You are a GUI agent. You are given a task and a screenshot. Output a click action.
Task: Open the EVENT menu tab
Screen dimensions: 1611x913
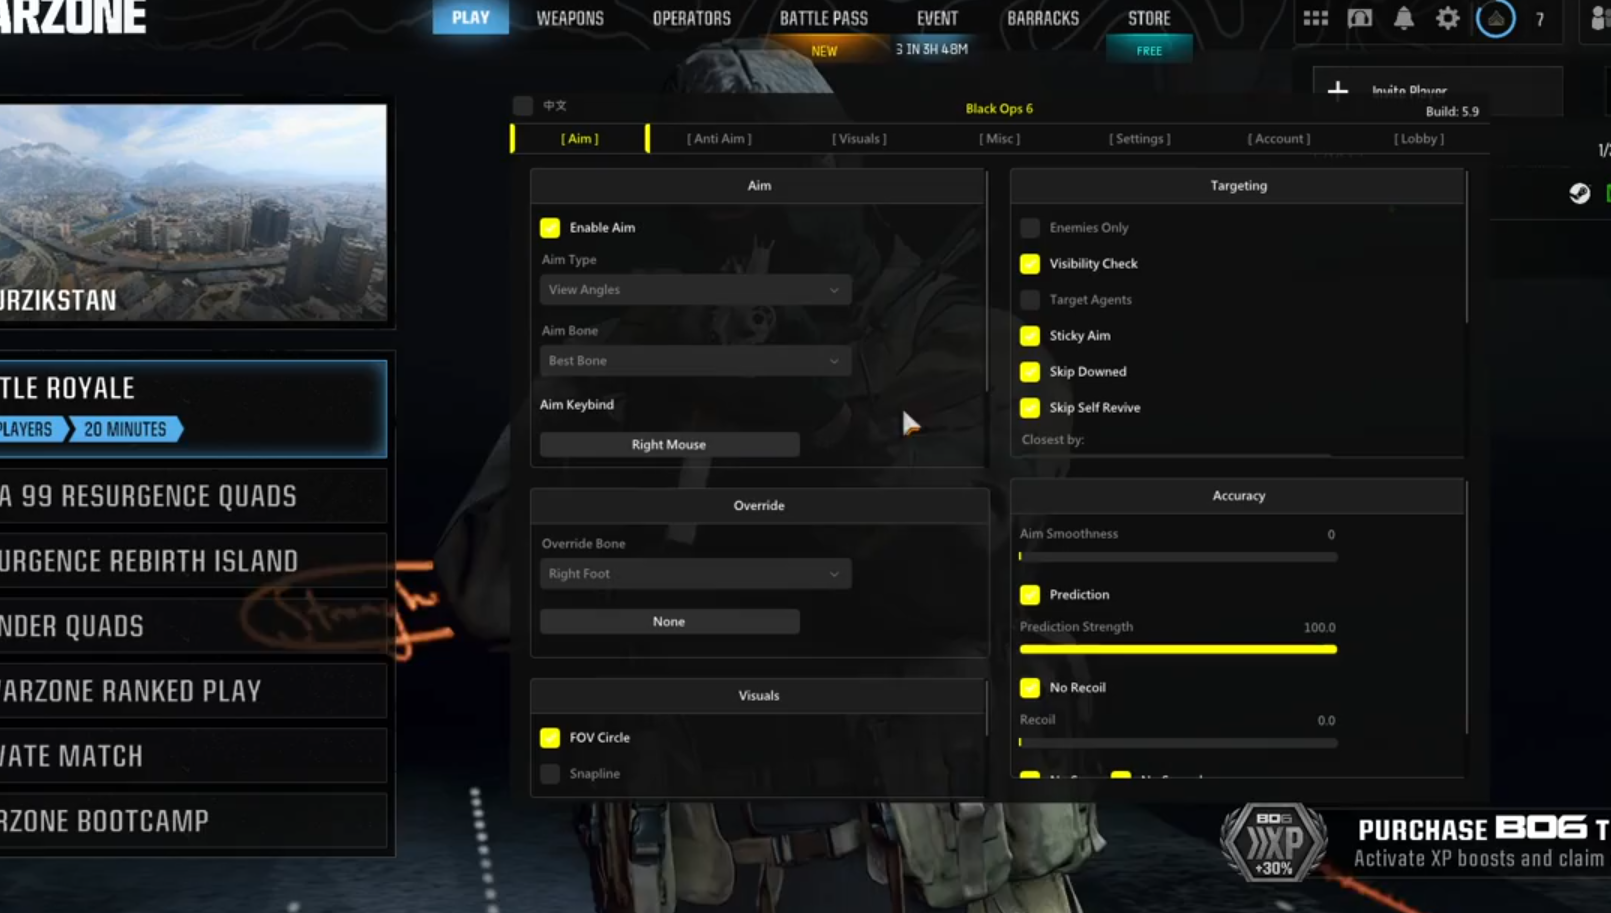[x=937, y=18]
